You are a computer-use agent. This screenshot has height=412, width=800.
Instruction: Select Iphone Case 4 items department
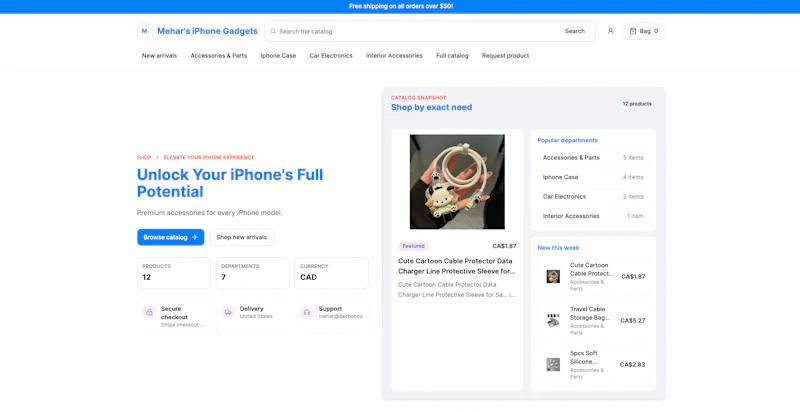click(593, 177)
